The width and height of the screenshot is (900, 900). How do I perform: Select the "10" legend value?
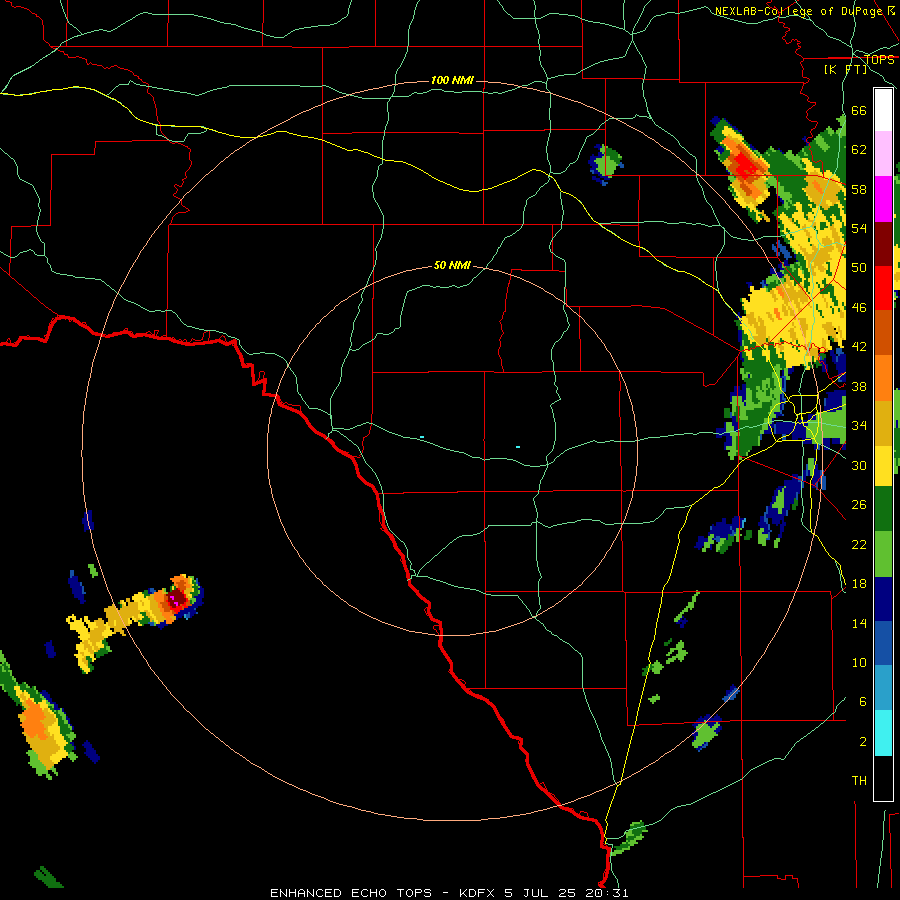[x=859, y=663]
